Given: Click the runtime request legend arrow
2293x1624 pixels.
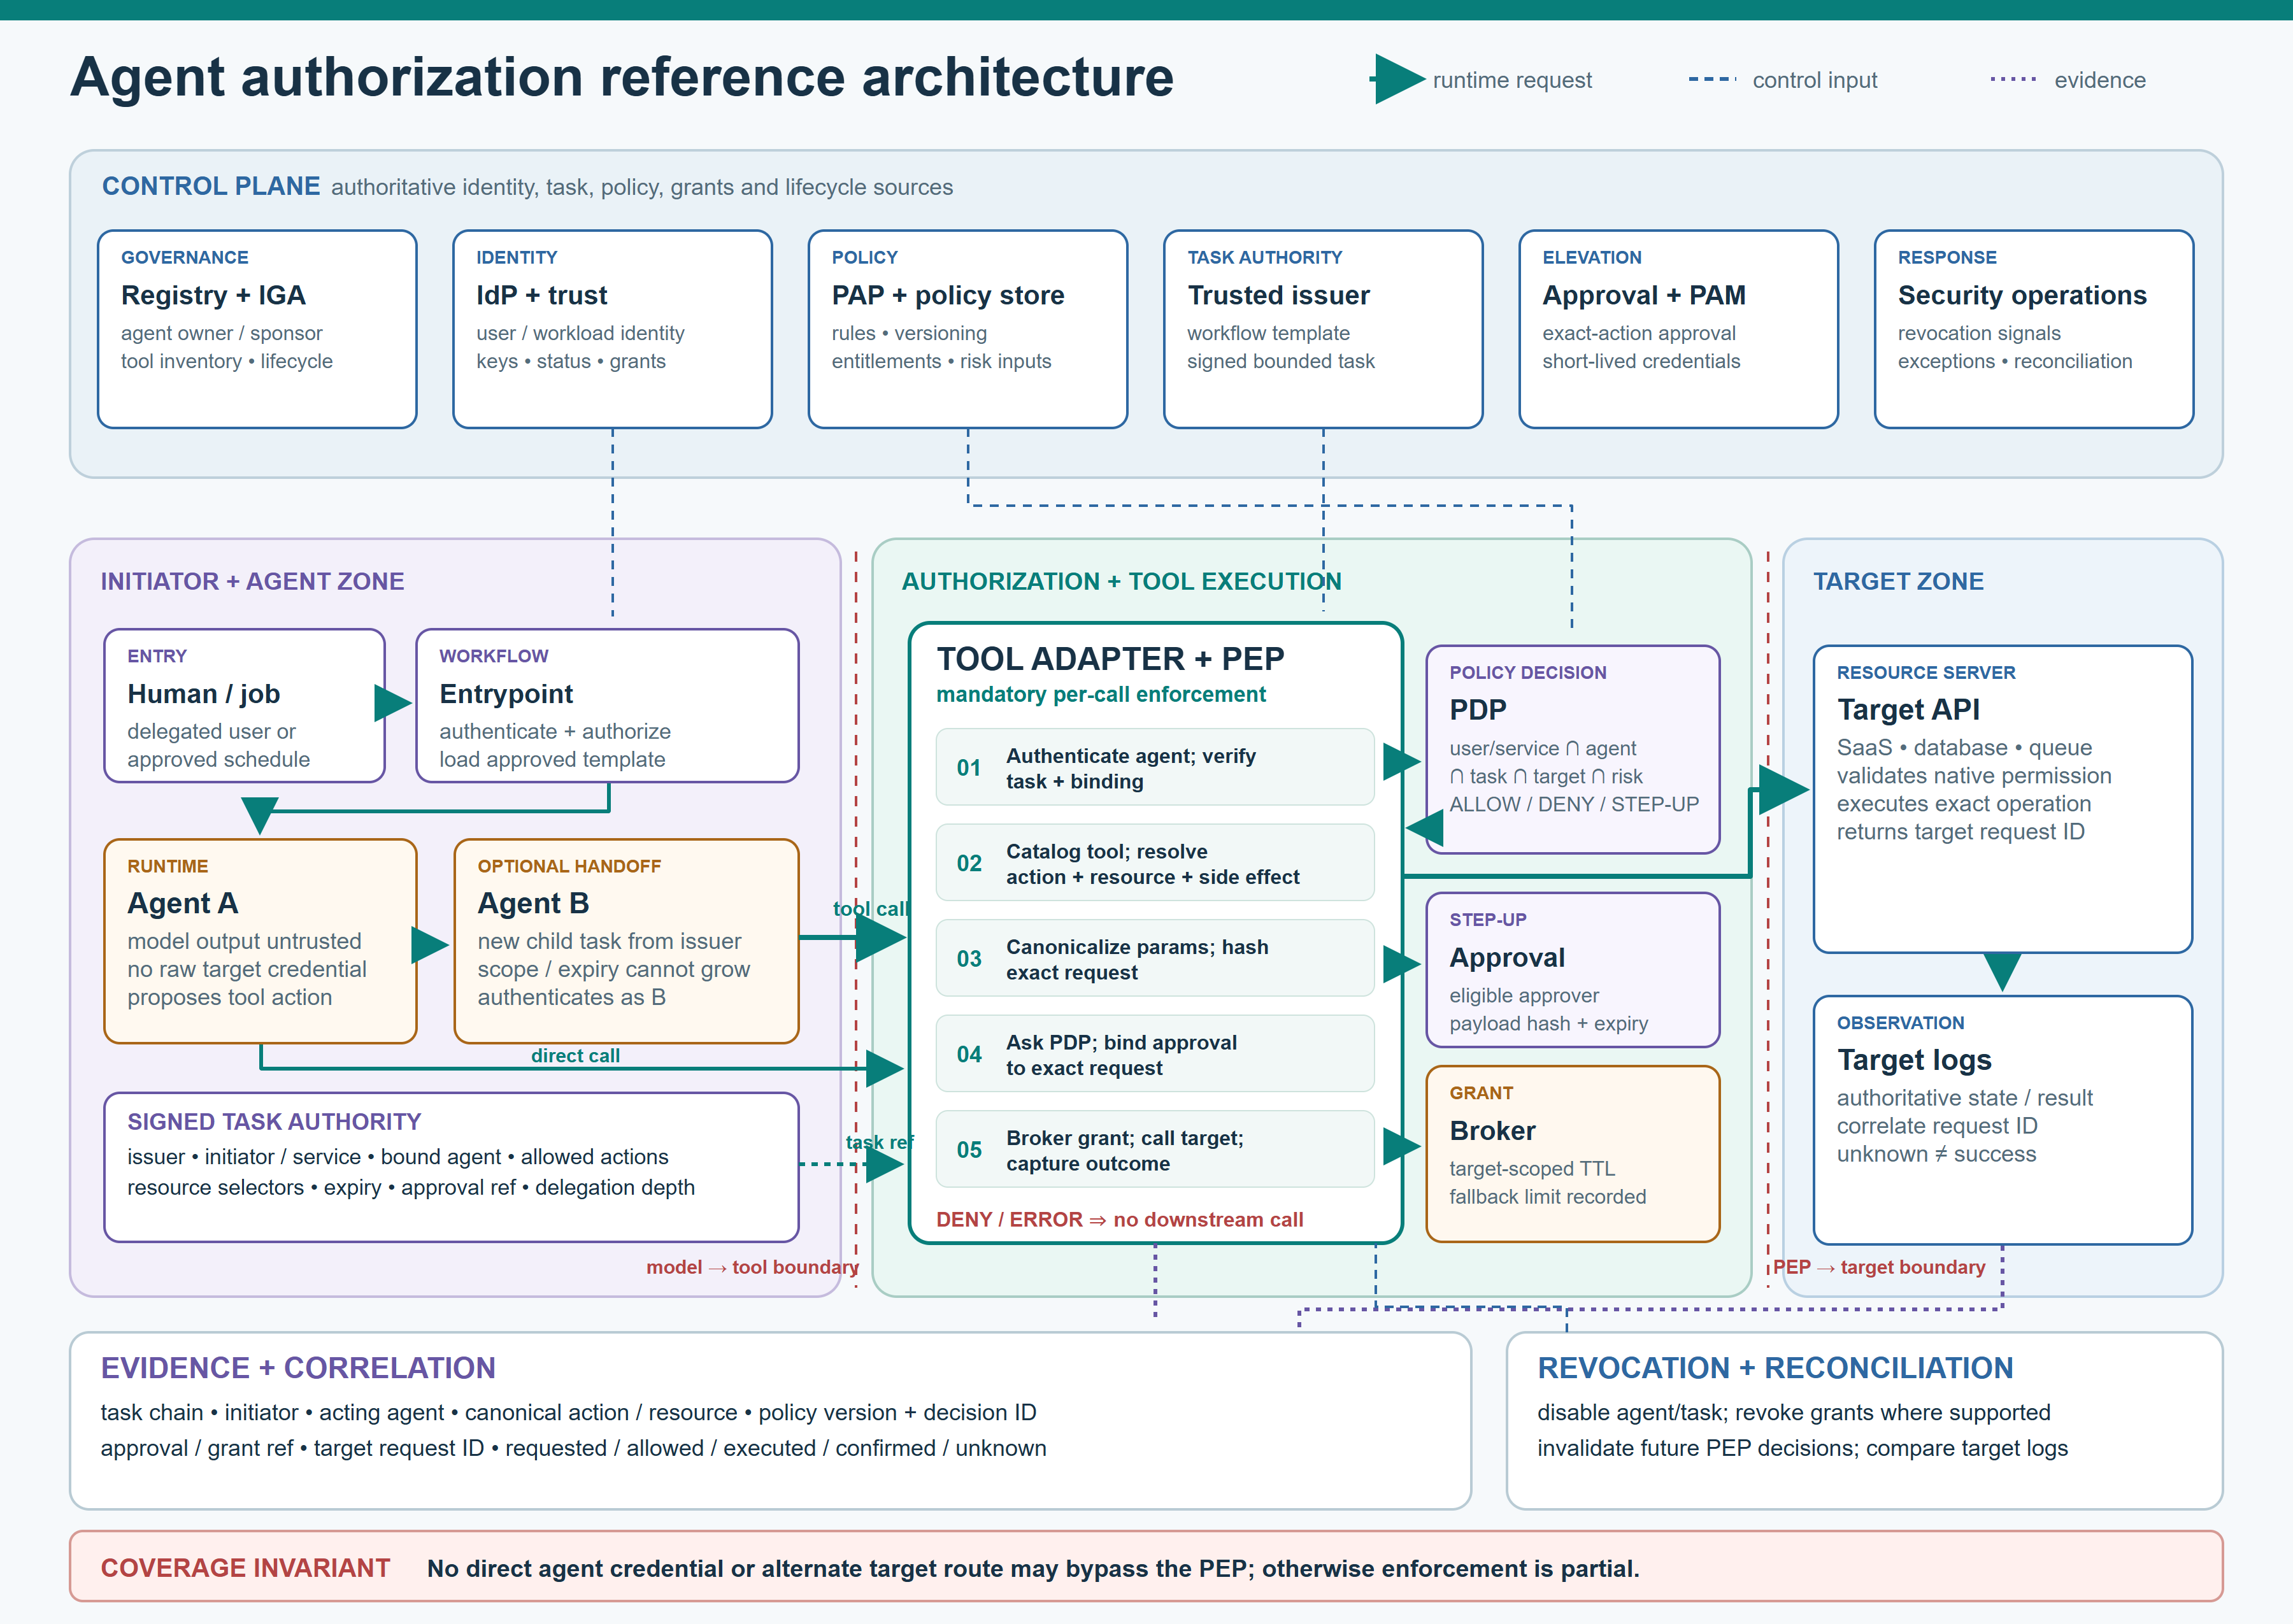Looking at the screenshot, I should 1398,79.
